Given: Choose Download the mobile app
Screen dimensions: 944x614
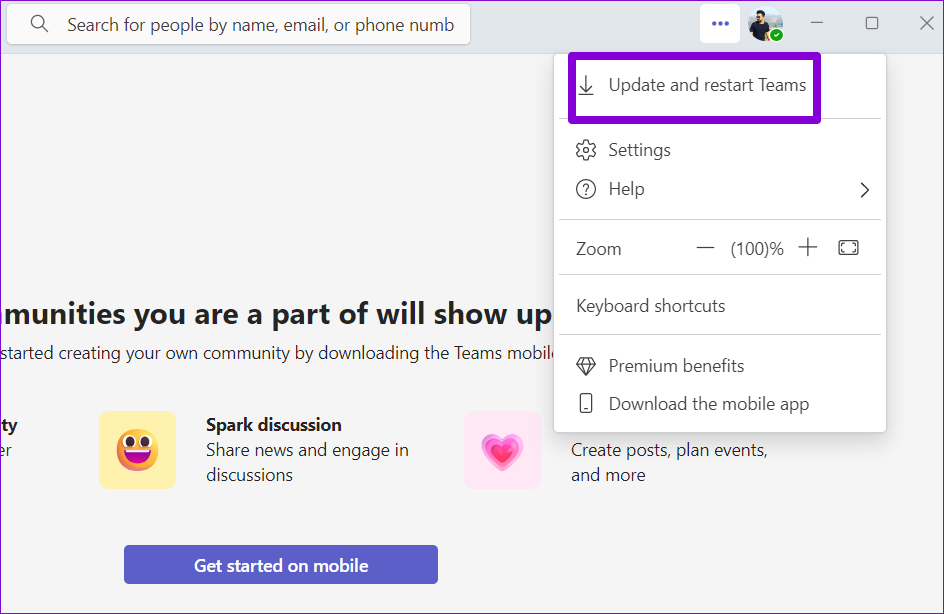Looking at the screenshot, I should [x=719, y=404].
